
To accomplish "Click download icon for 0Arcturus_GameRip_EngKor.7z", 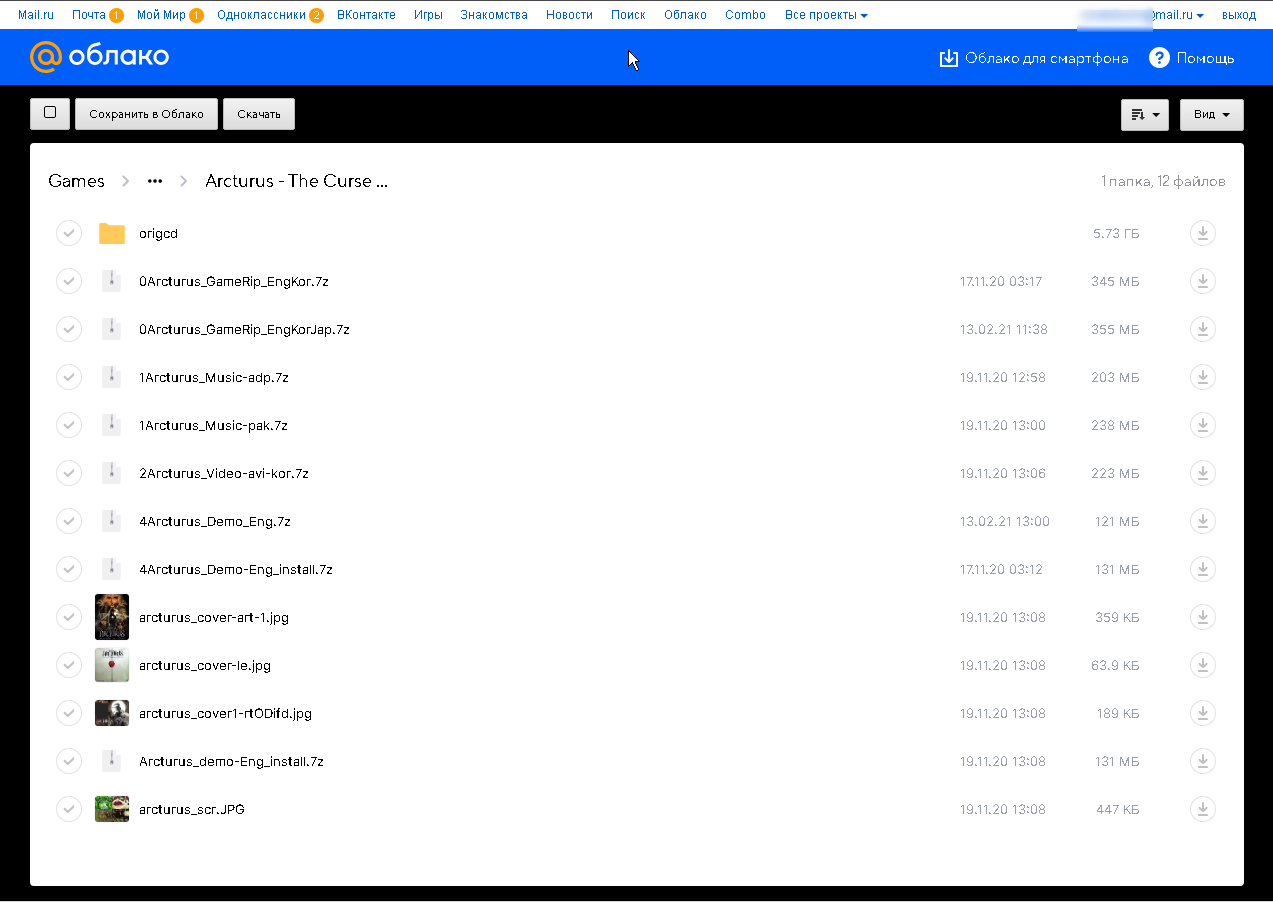I will 1202,281.
